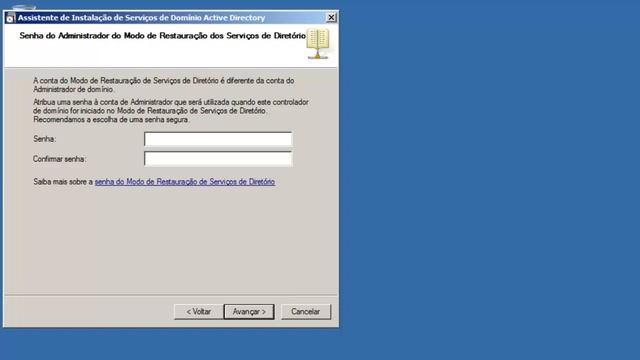This screenshot has width=640, height=360.
Task: Click the Recycle Bin desktop icon
Action: tap(23, 7)
